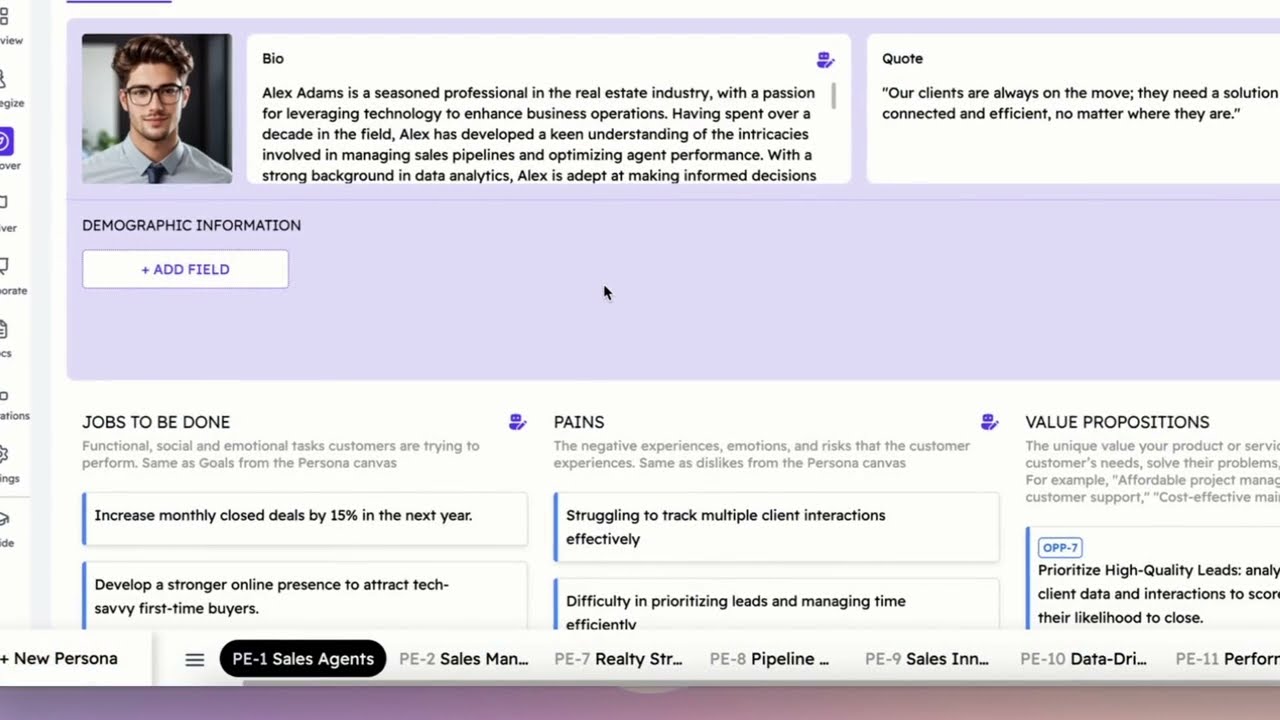The height and width of the screenshot is (720, 1280).
Task: Click the Quote text about clients on the move
Action: 1080,103
